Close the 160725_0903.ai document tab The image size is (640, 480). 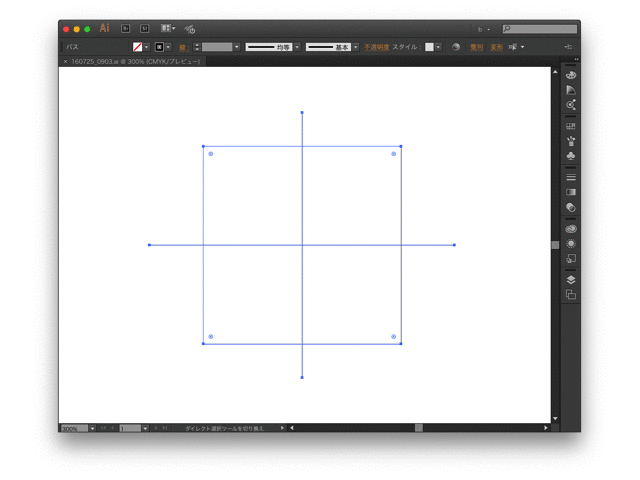(x=65, y=62)
